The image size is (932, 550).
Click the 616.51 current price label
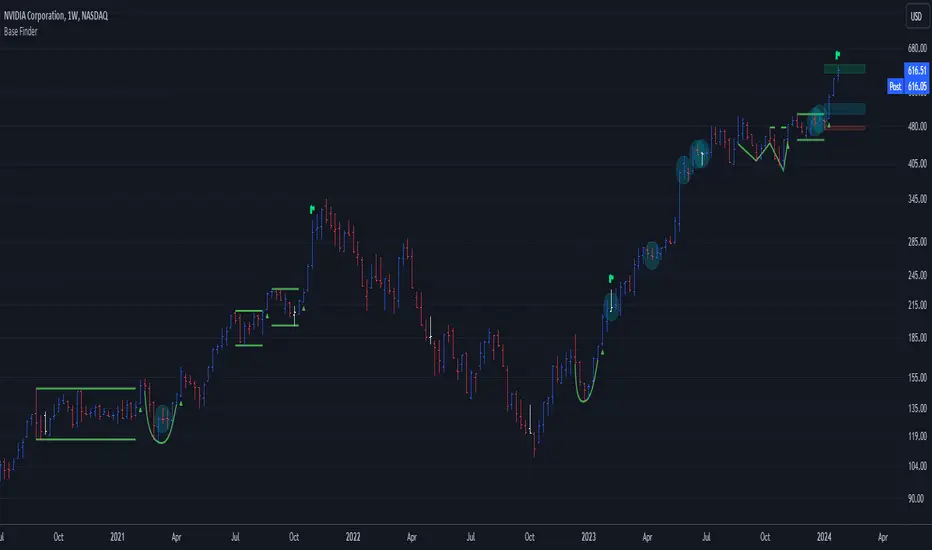coord(916,70)
